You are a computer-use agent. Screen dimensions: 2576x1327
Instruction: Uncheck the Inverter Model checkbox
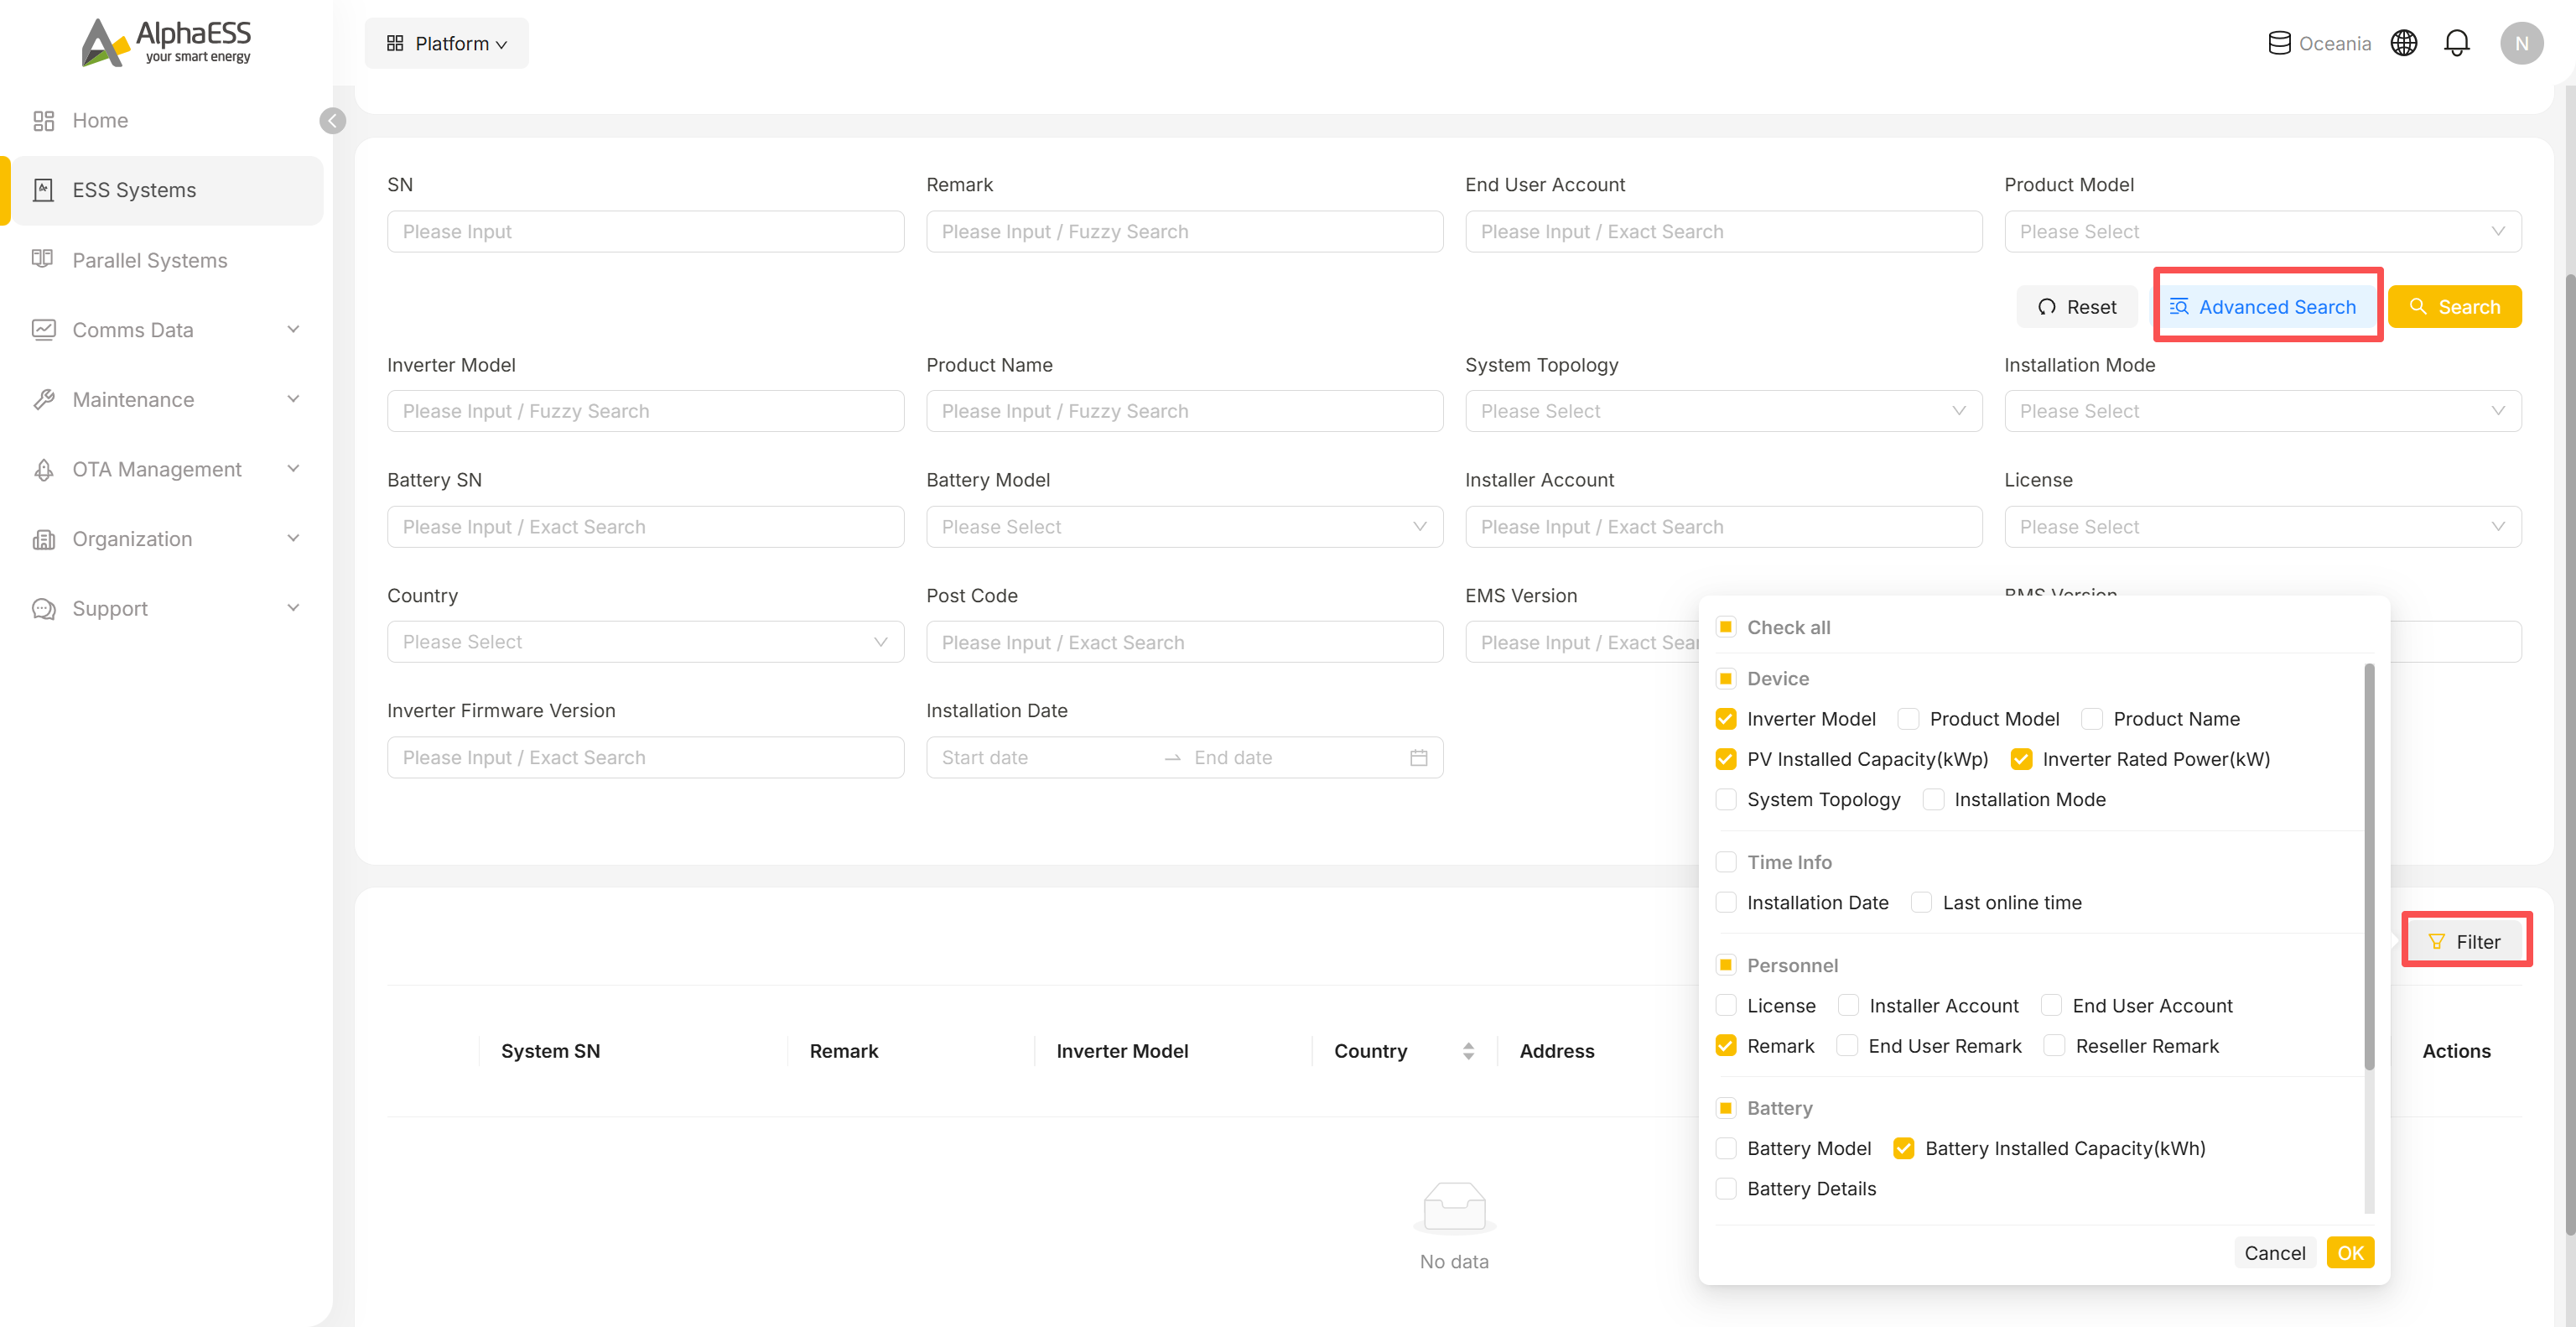(1725, 719)
